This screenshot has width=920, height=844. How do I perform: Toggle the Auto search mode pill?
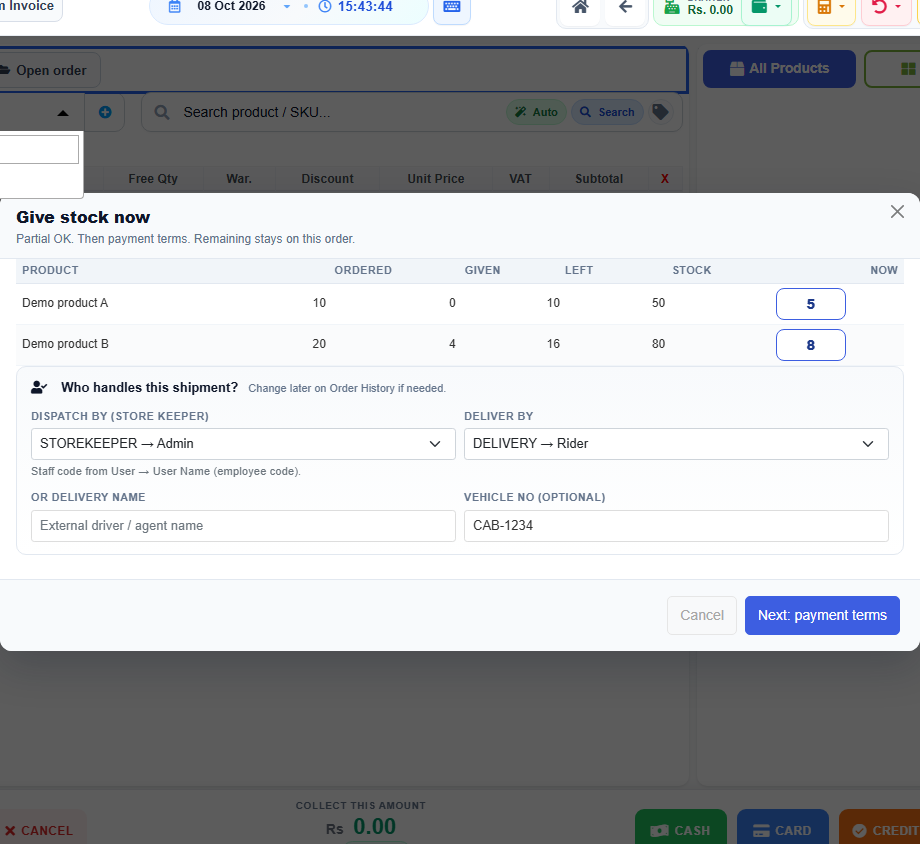(536, 112)
